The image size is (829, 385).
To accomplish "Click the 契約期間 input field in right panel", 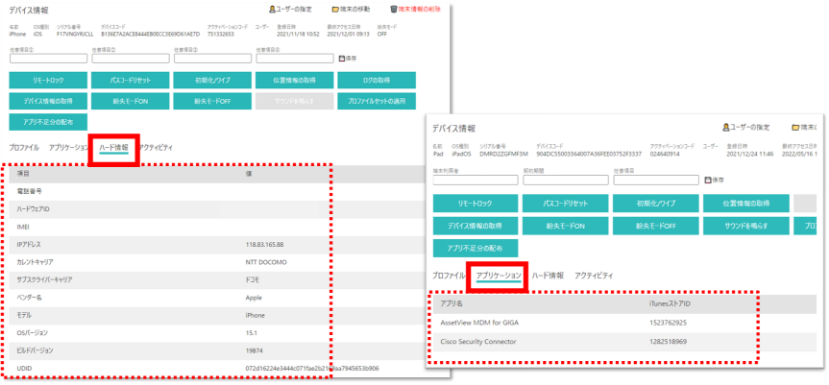I will click(x=566, y=180).
